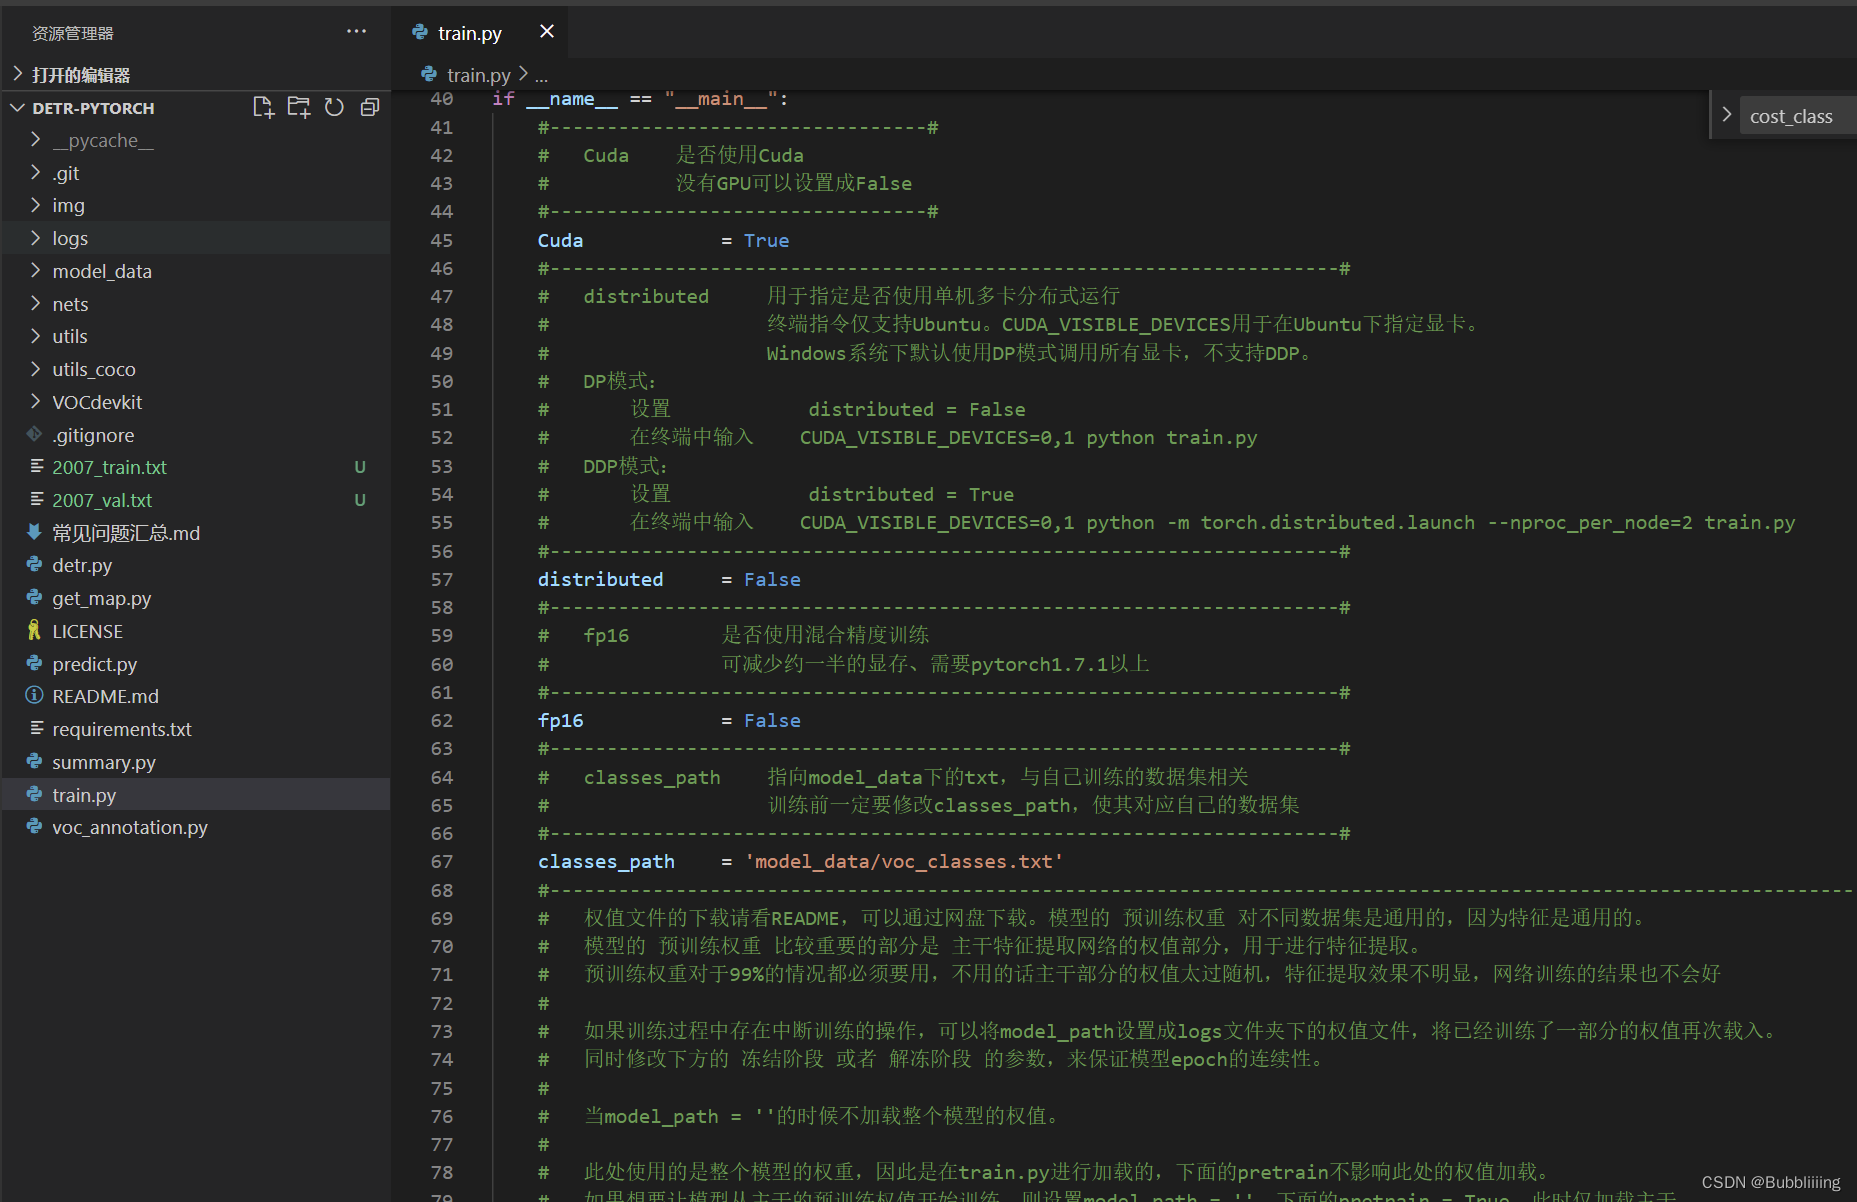The height and width of the screenshot is (1202, 1857).
Task: Click the untracked U badge on 2007_train.txt
Action: click(360, 467)
